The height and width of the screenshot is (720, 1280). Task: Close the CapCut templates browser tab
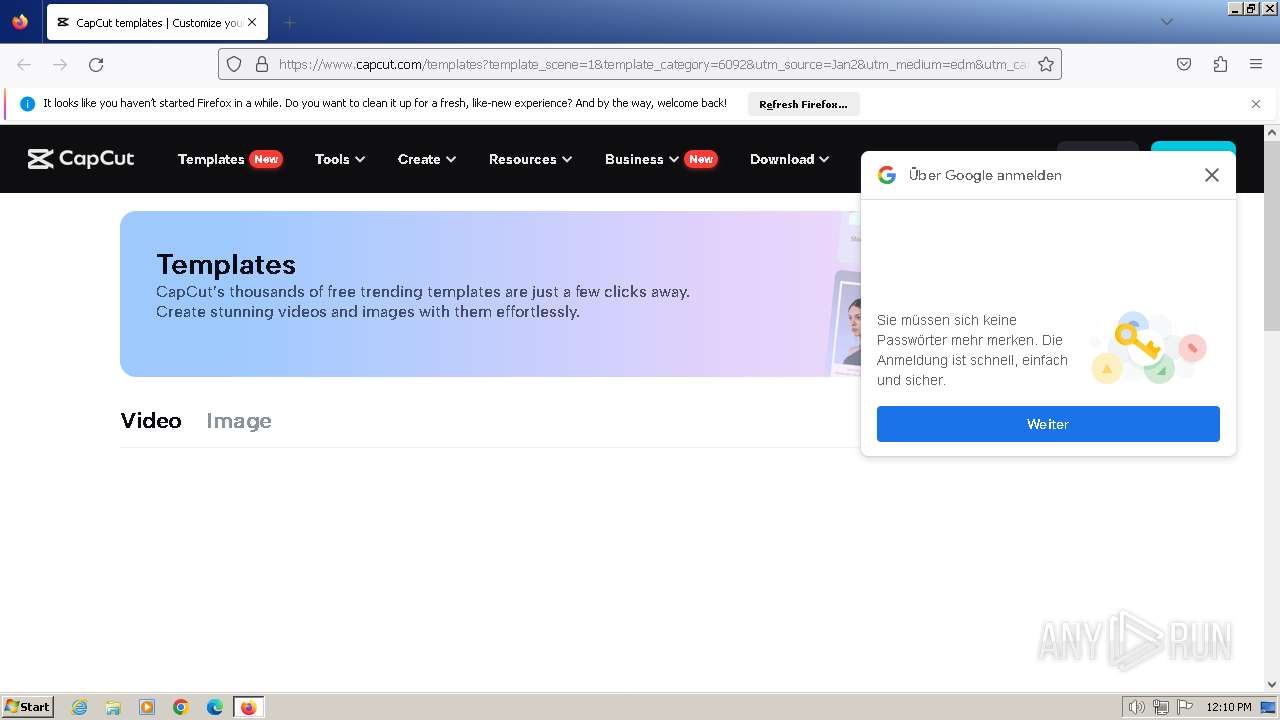pyautogui.click(x=251, y=22)
